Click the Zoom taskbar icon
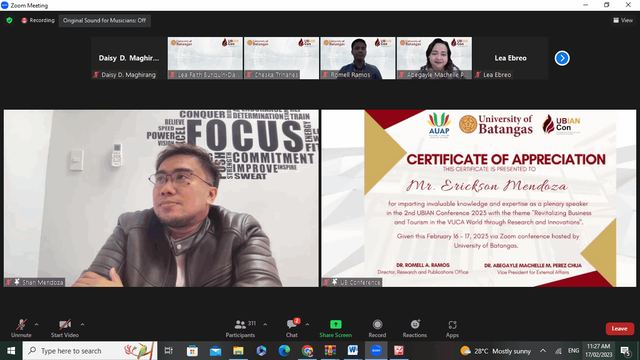Viewport: 640px width, 360px height. point(376,351)
